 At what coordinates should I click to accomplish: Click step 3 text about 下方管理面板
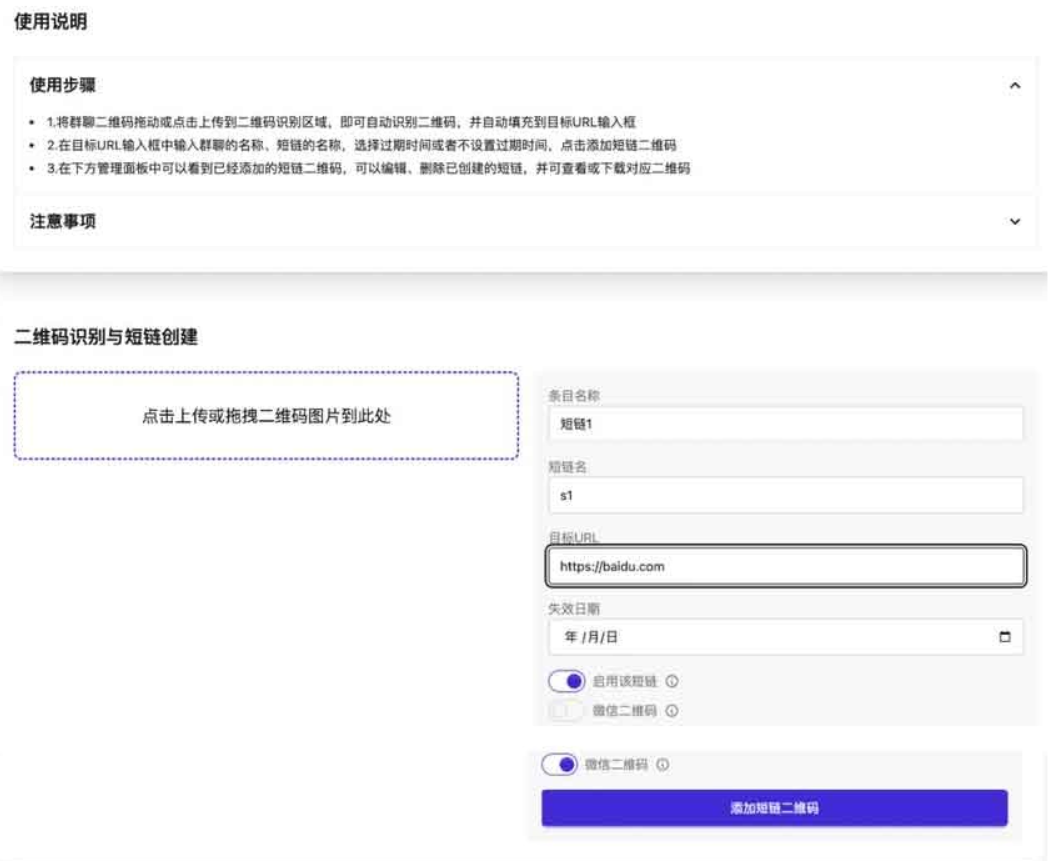(368, 168)
